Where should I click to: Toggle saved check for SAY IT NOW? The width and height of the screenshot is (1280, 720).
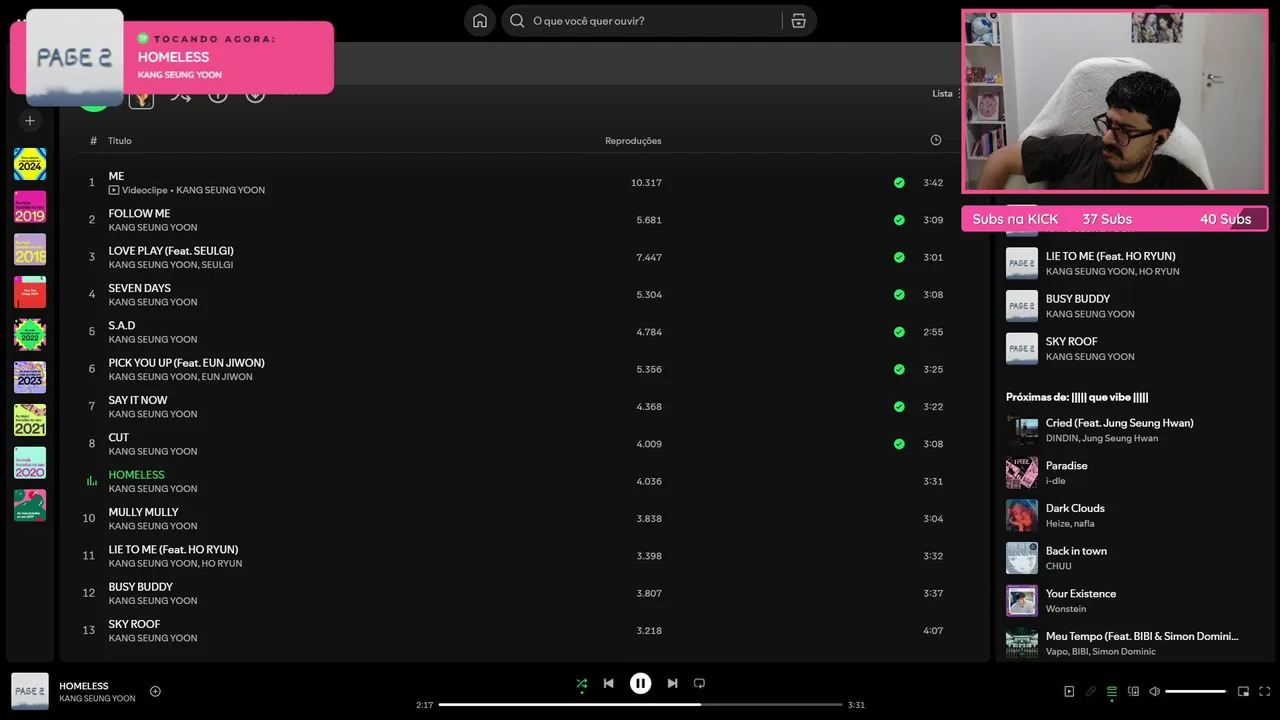tap(899, 407)
